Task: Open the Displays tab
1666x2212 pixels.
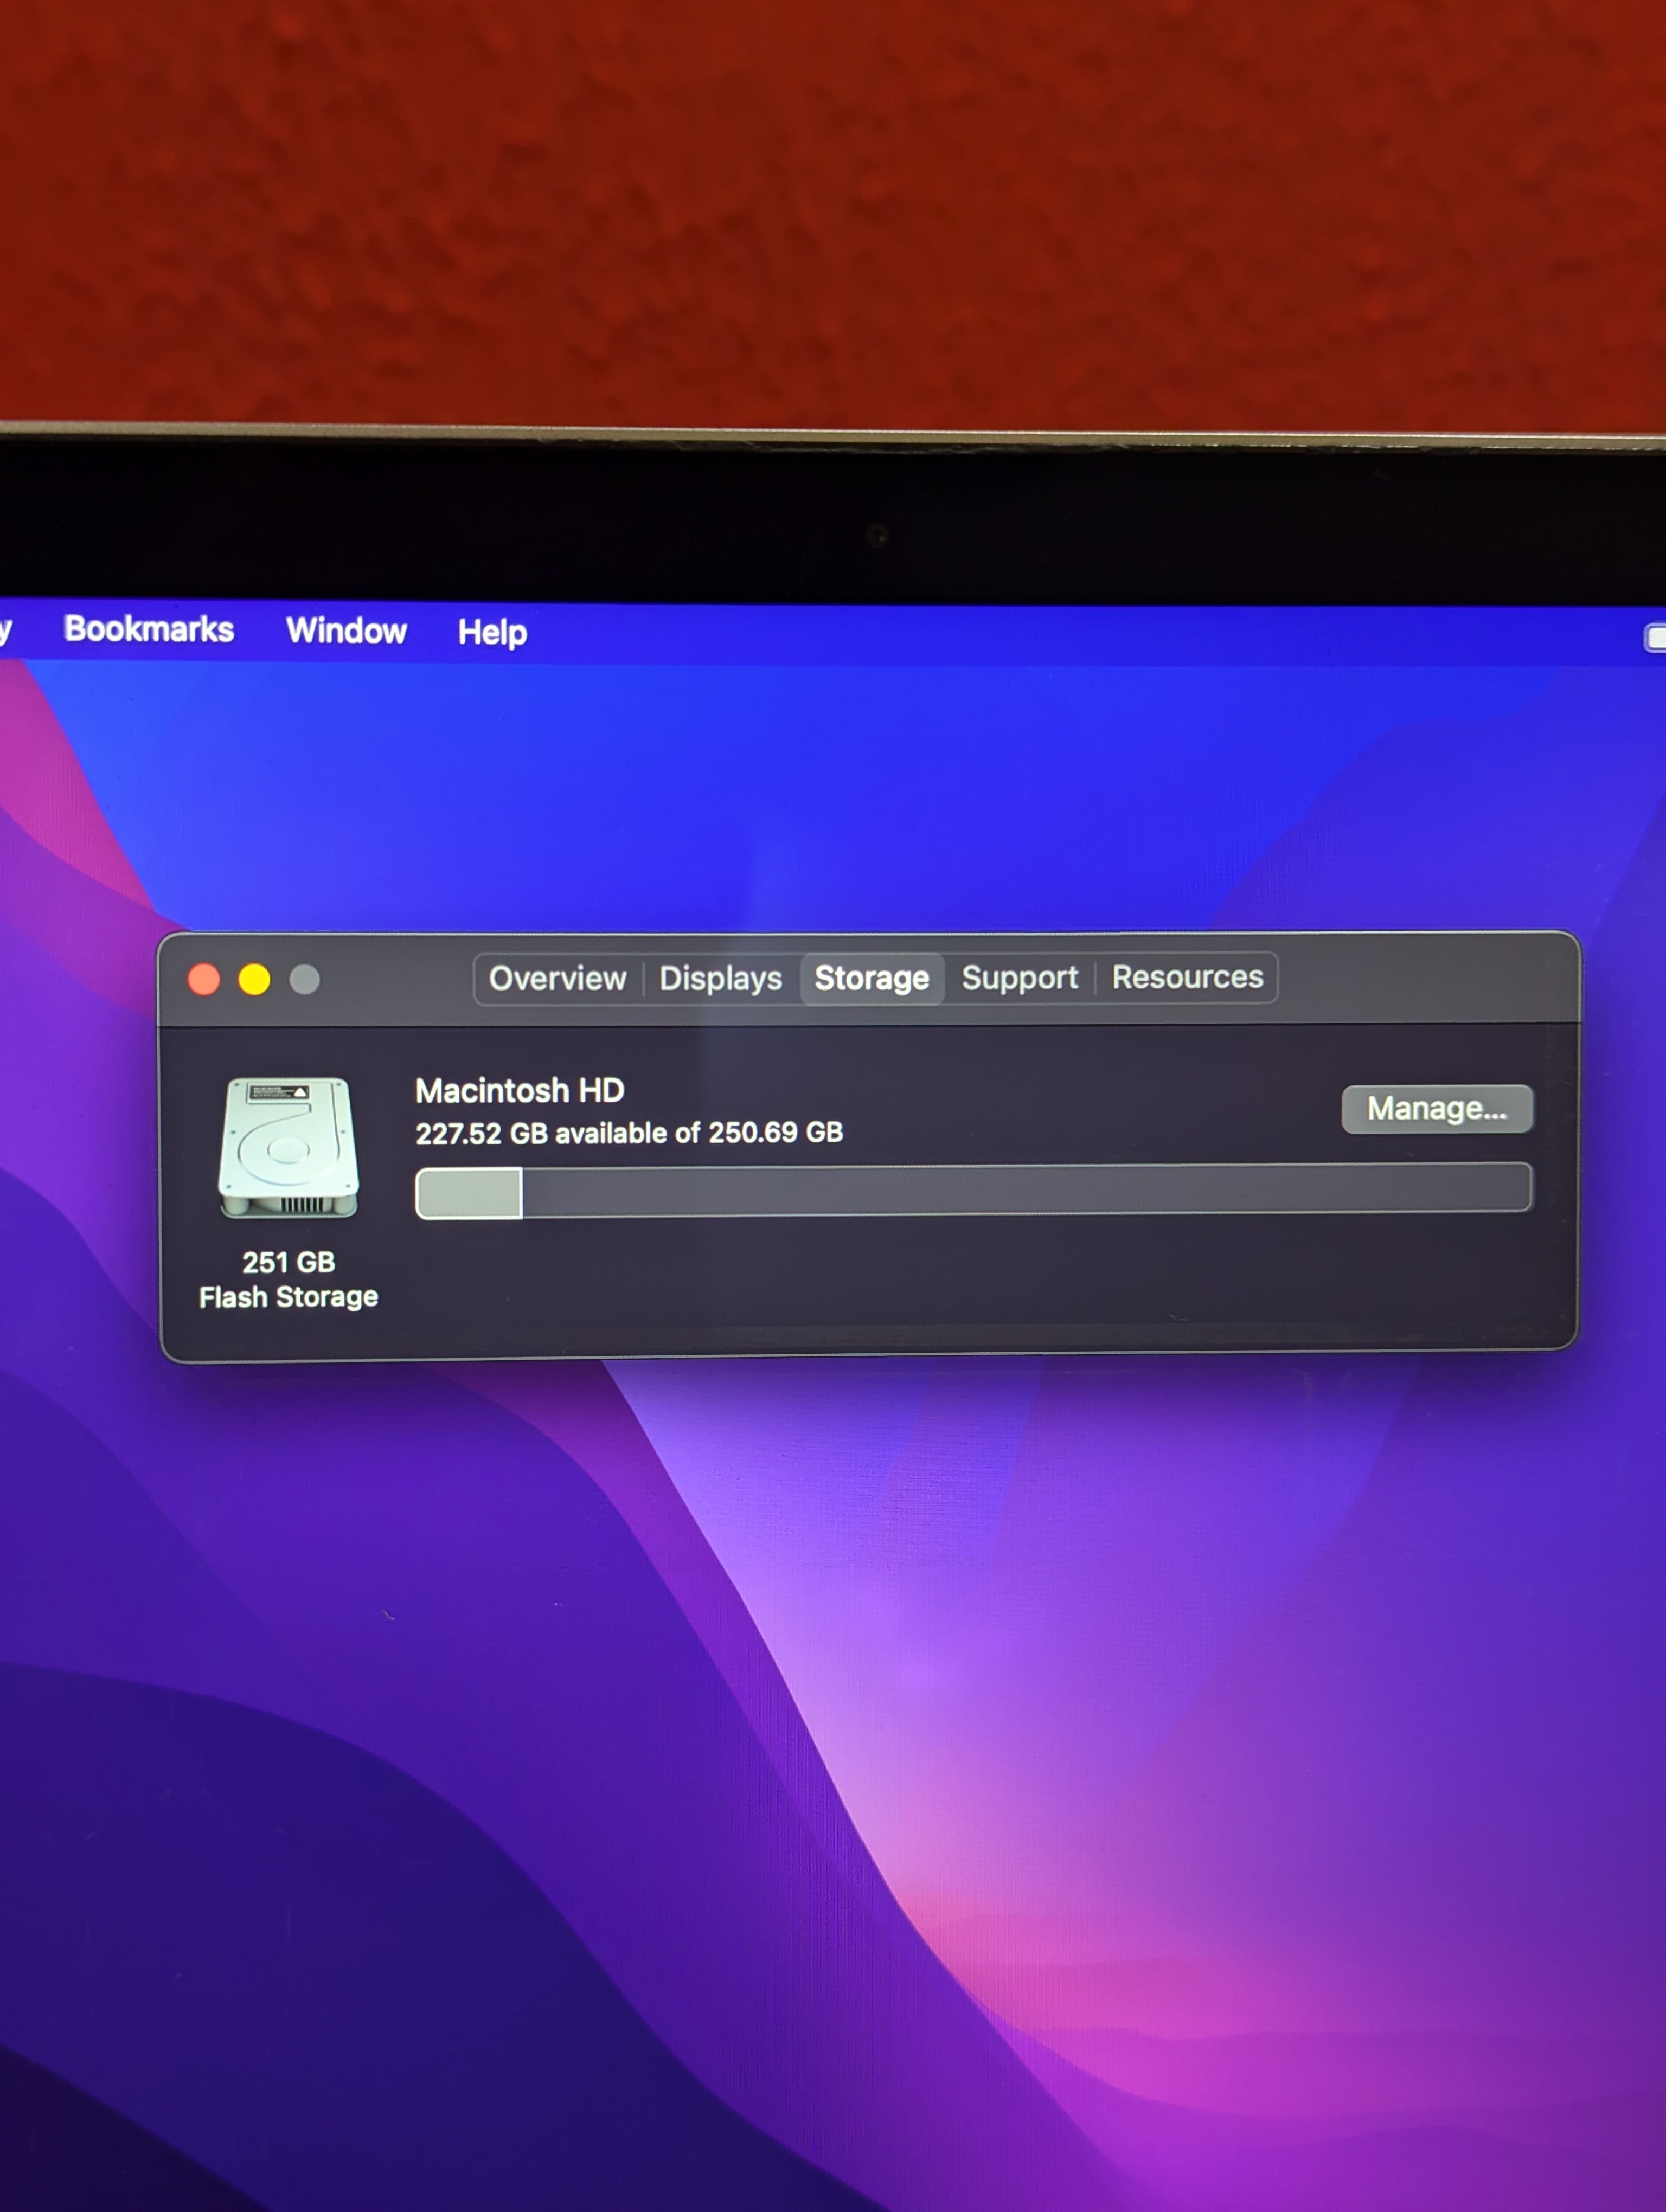Action: [720, 978]
